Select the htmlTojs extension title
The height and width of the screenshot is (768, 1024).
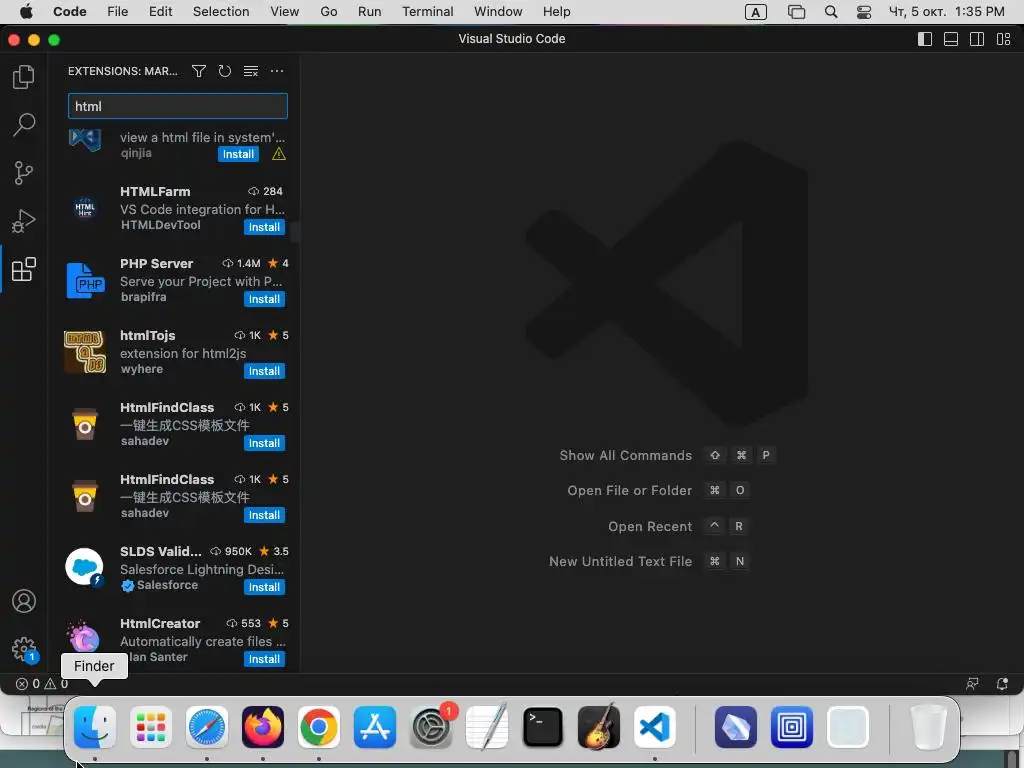(x=148, y=335)
